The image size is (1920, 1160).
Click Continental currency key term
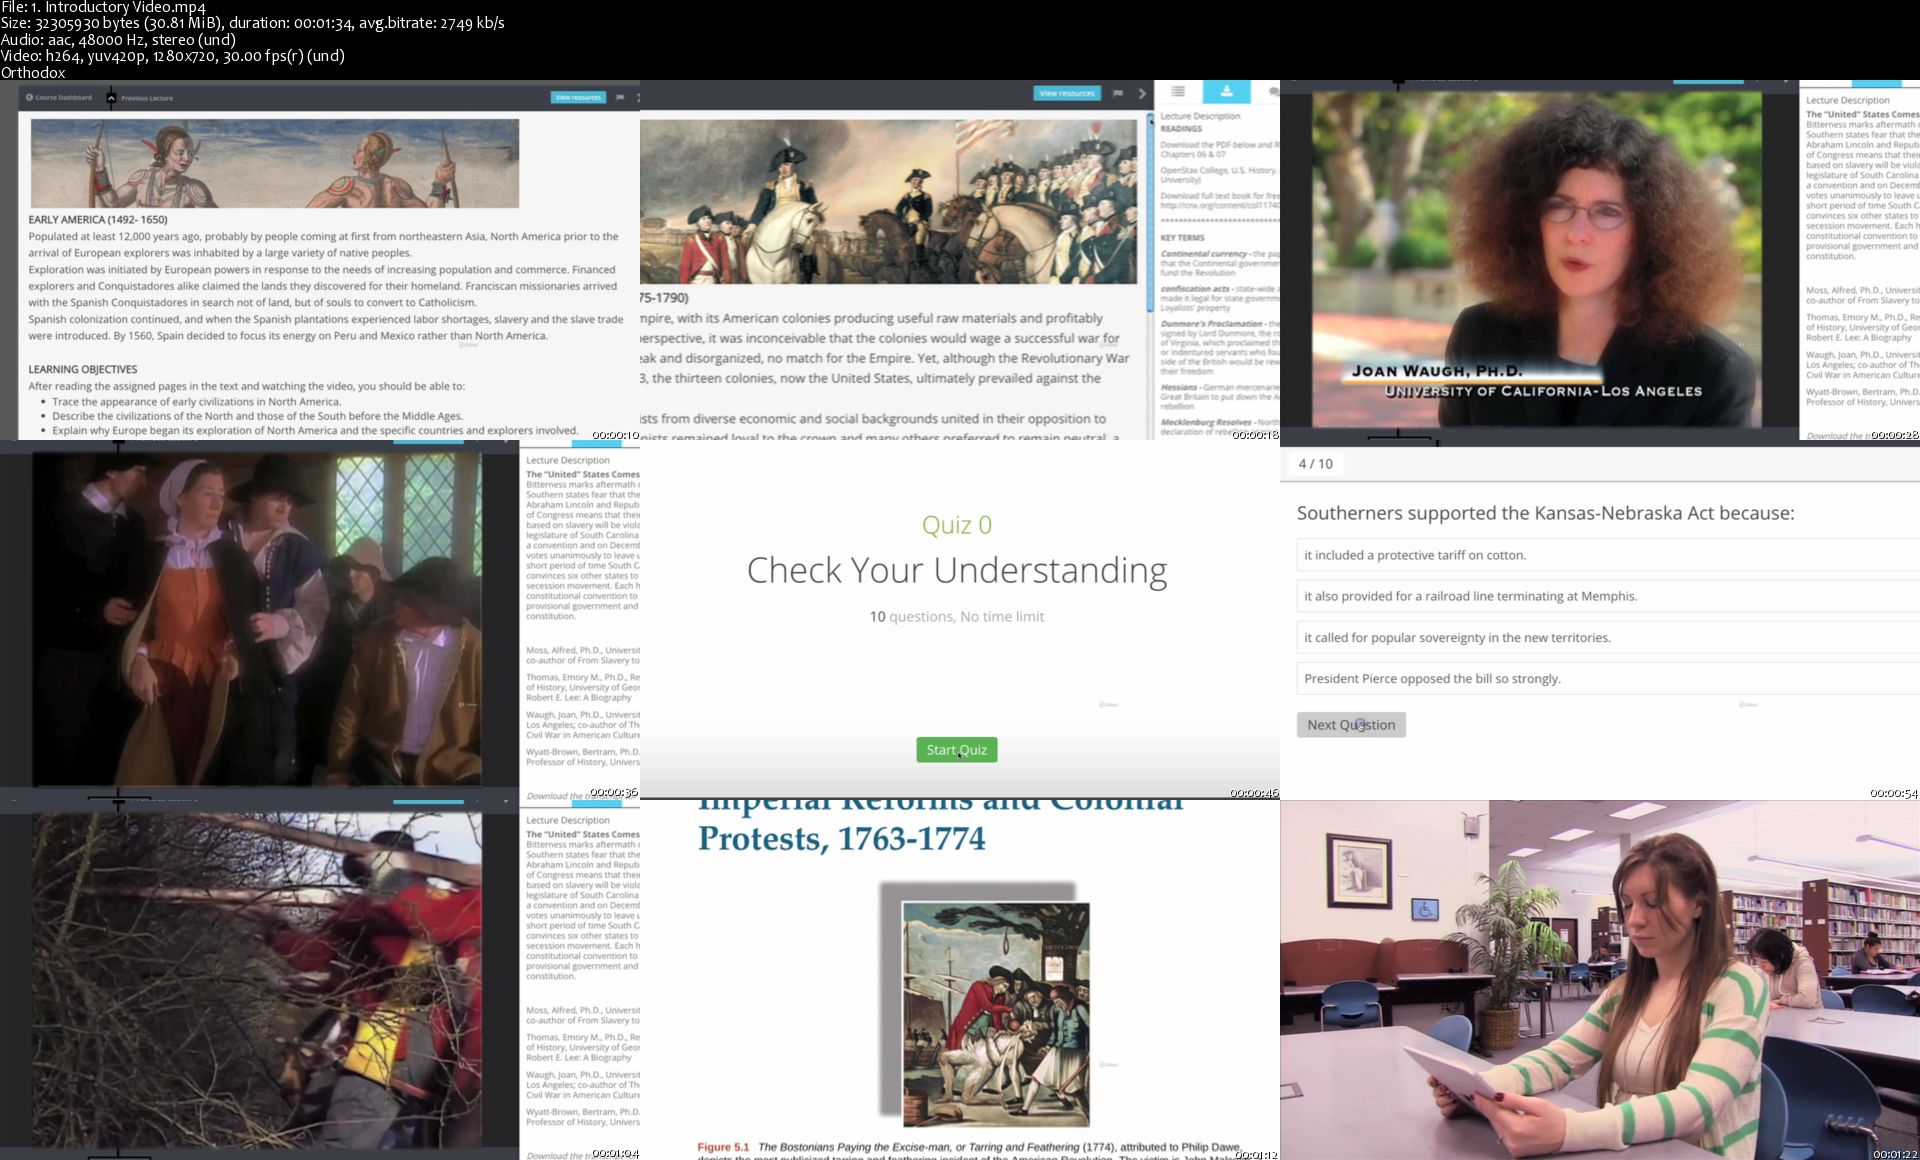click(1204, 254)
